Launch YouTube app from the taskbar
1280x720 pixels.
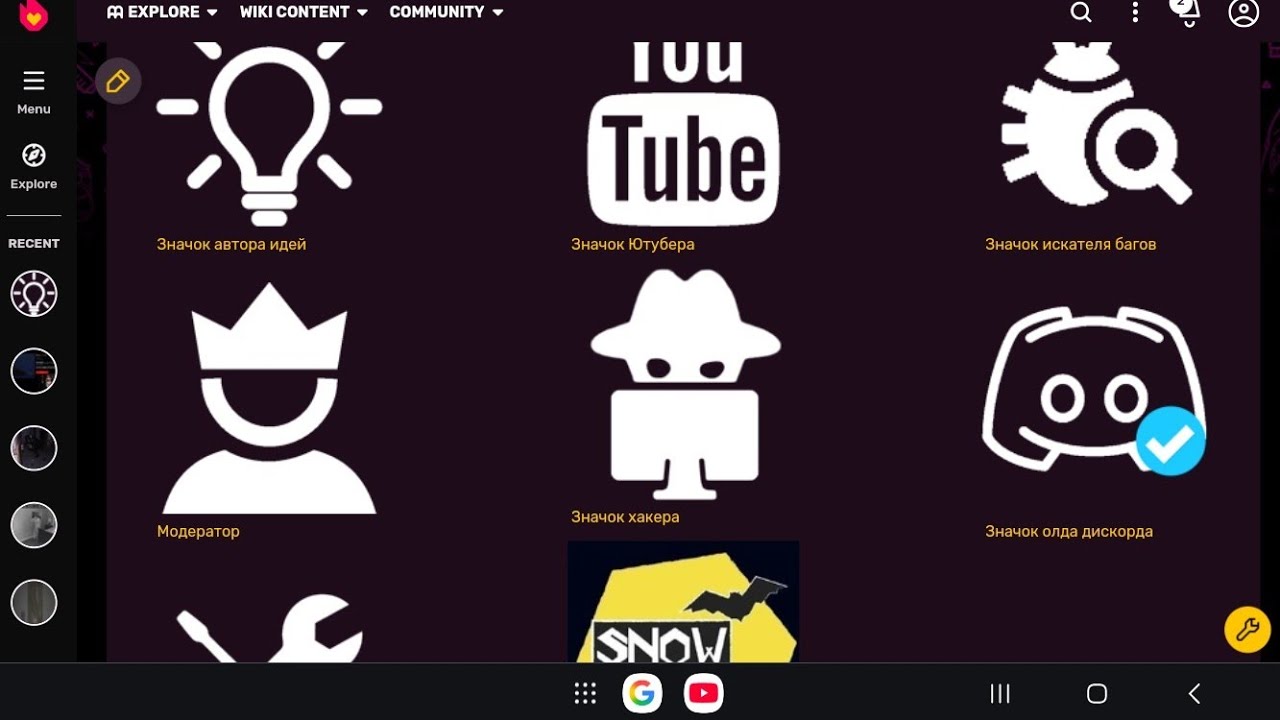pos(704,693)
